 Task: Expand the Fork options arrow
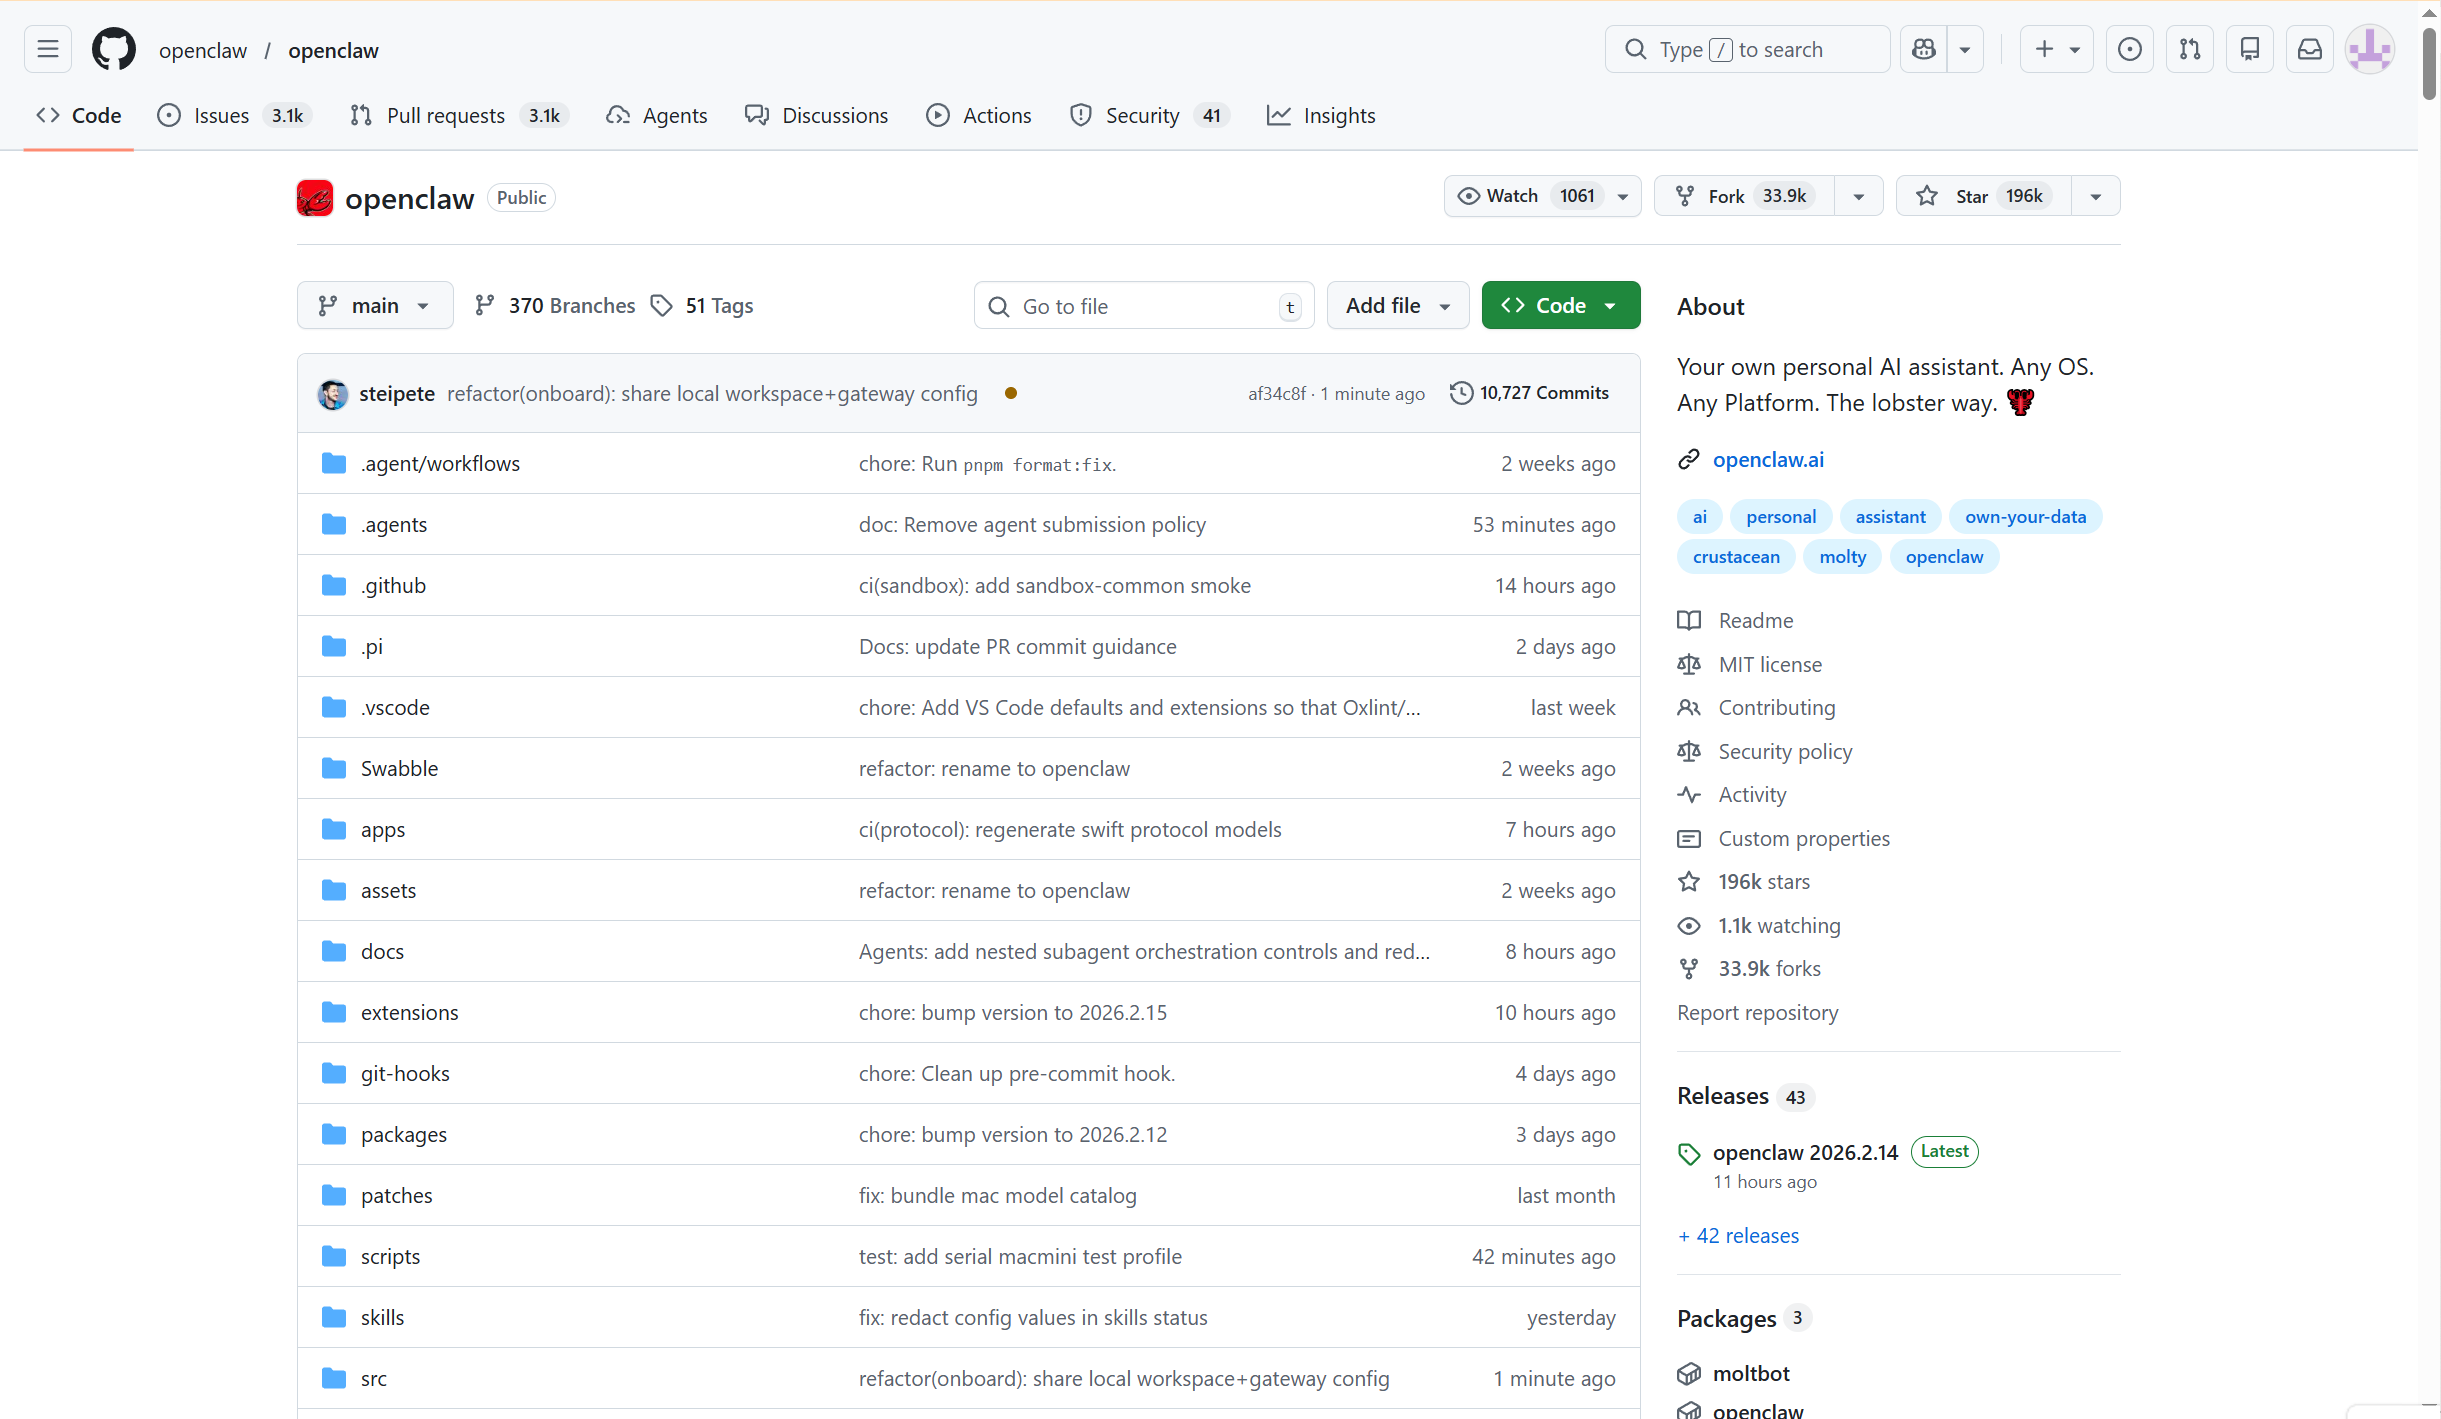coord(1859,196)
